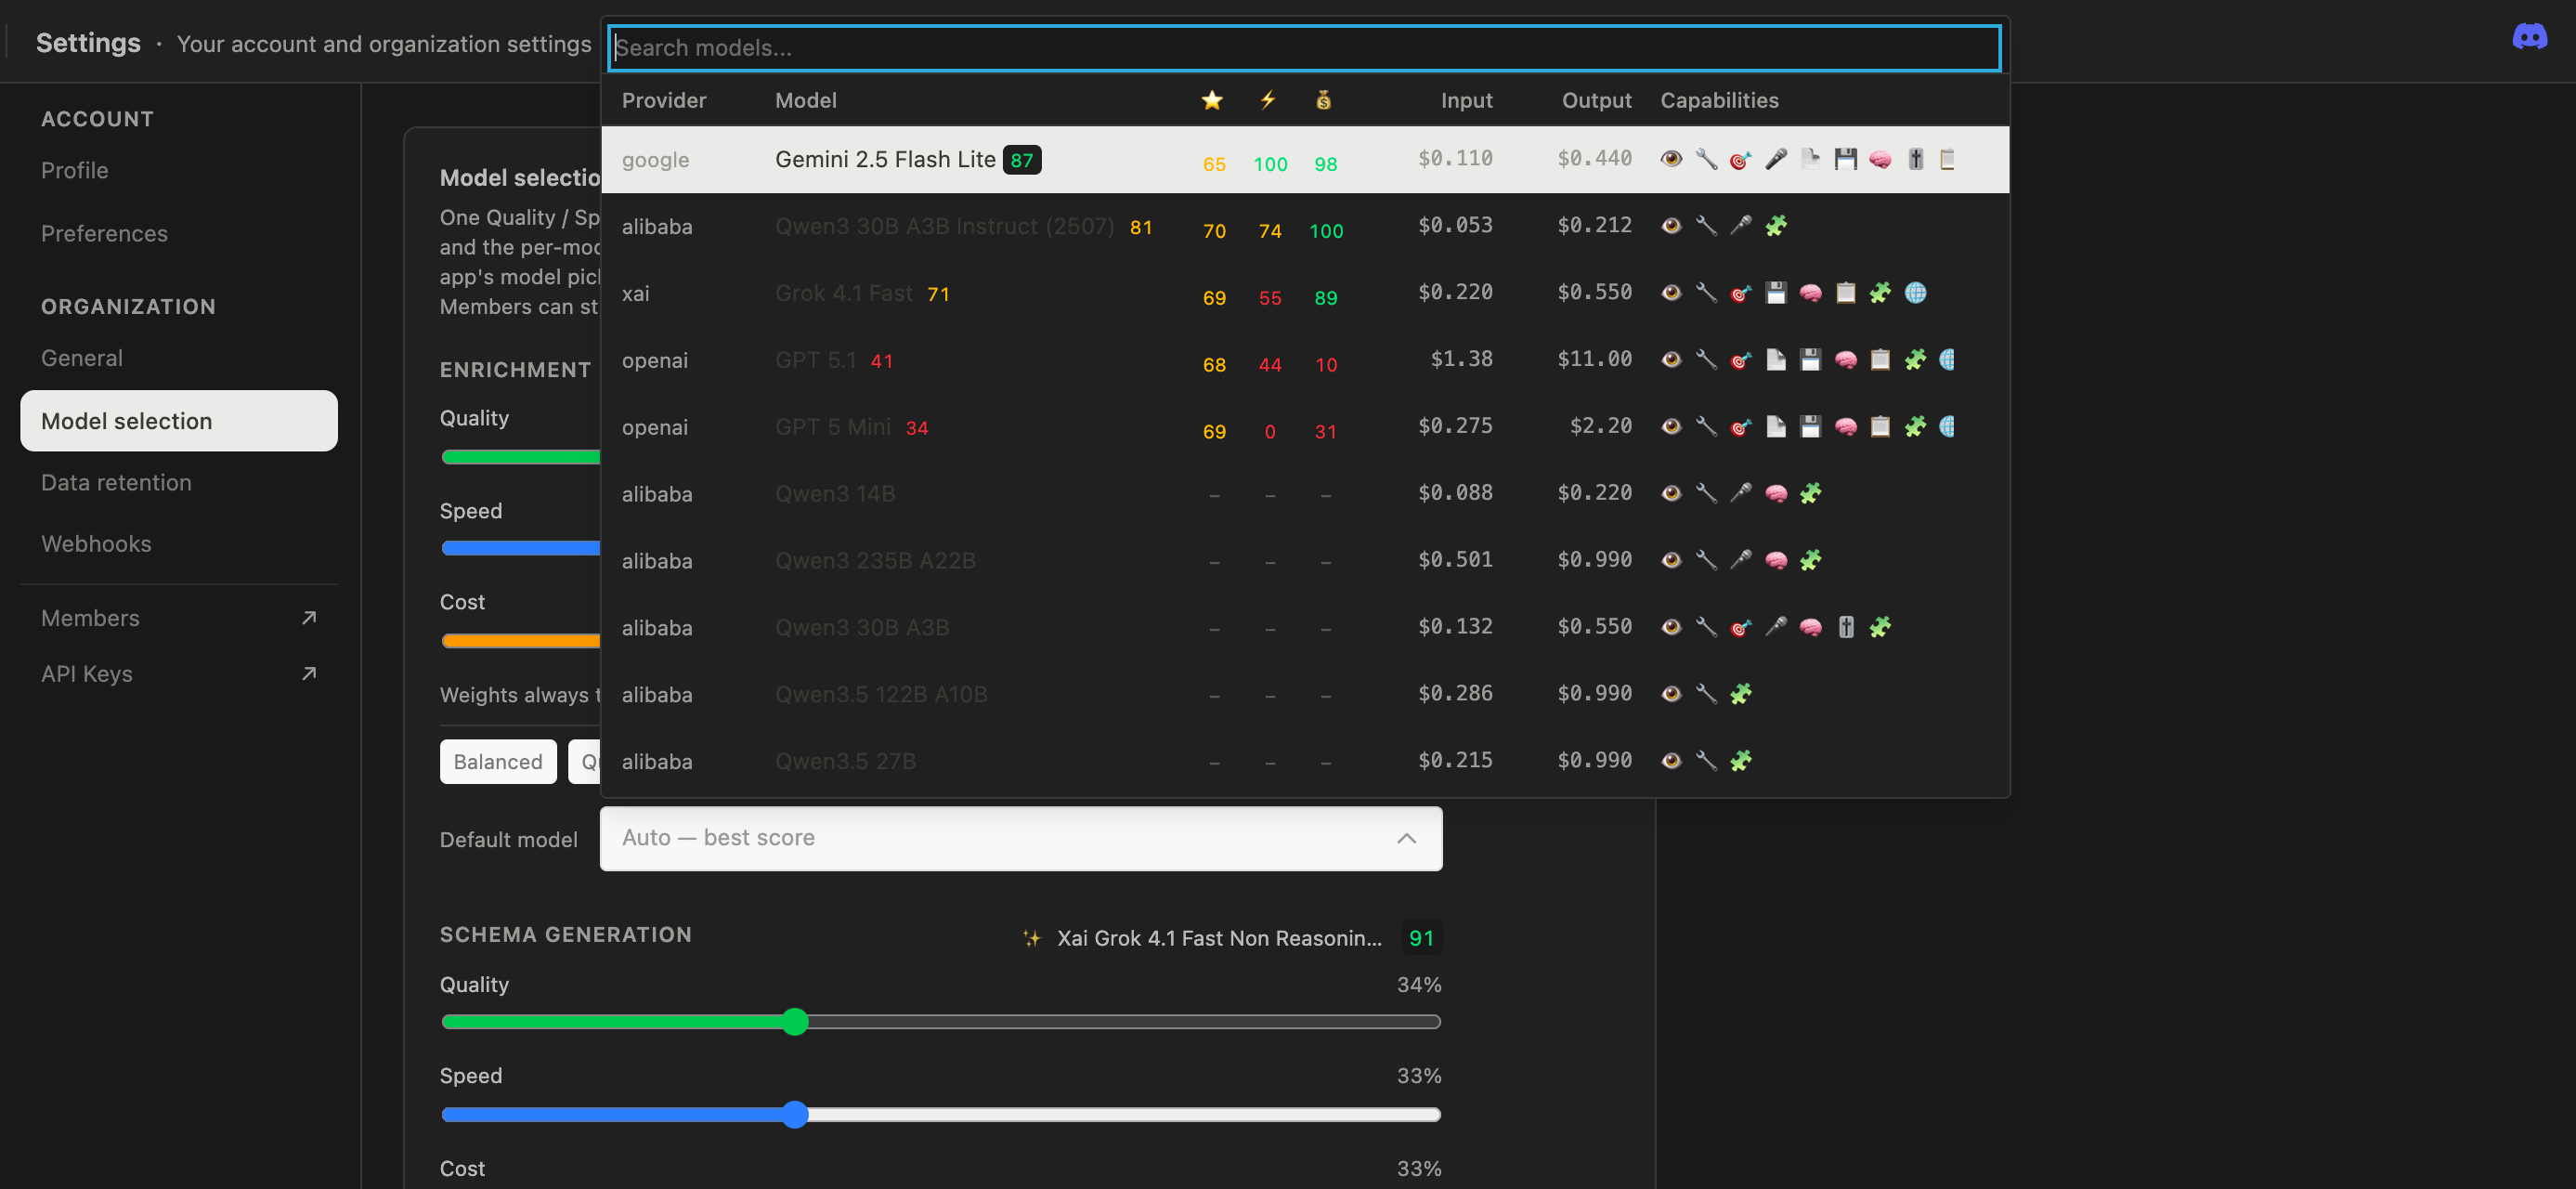Image resolution: width=2576 pixels, height=1189 pixels.
Task: Click the globe icon in Grok 4.1 Fast row
Action: coord(1915,293)
